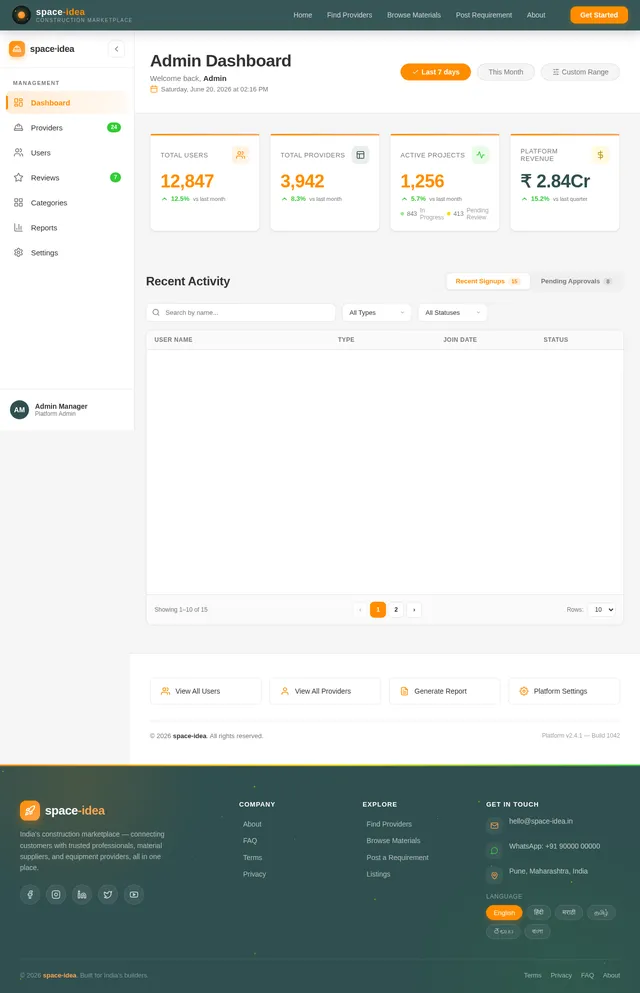
Task: Jump to page 2 of results
Action: click(x=396, y=609)
